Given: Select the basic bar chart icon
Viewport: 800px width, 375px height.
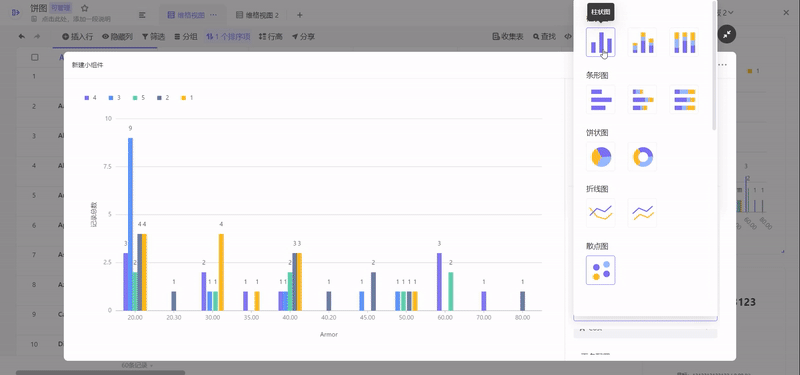Looking at the screenshot, I should 601,99.
